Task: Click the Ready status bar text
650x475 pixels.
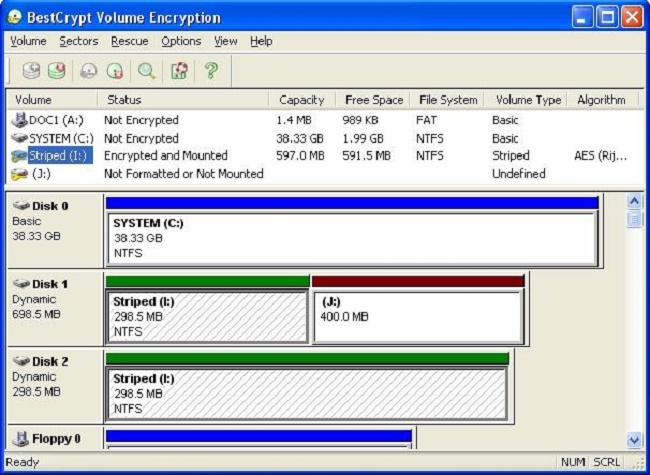Action: (x=22, y=462)
